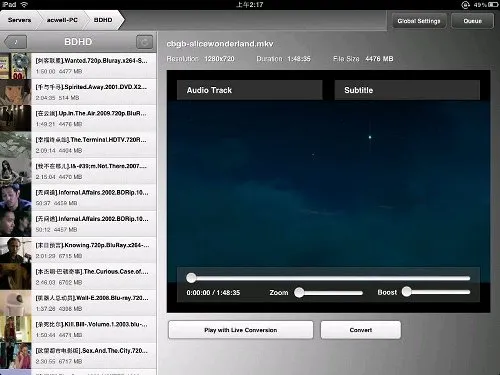Screen dimensions: 500x375
Task: Tap the orientation lock status icon
Action: (465, 5)
